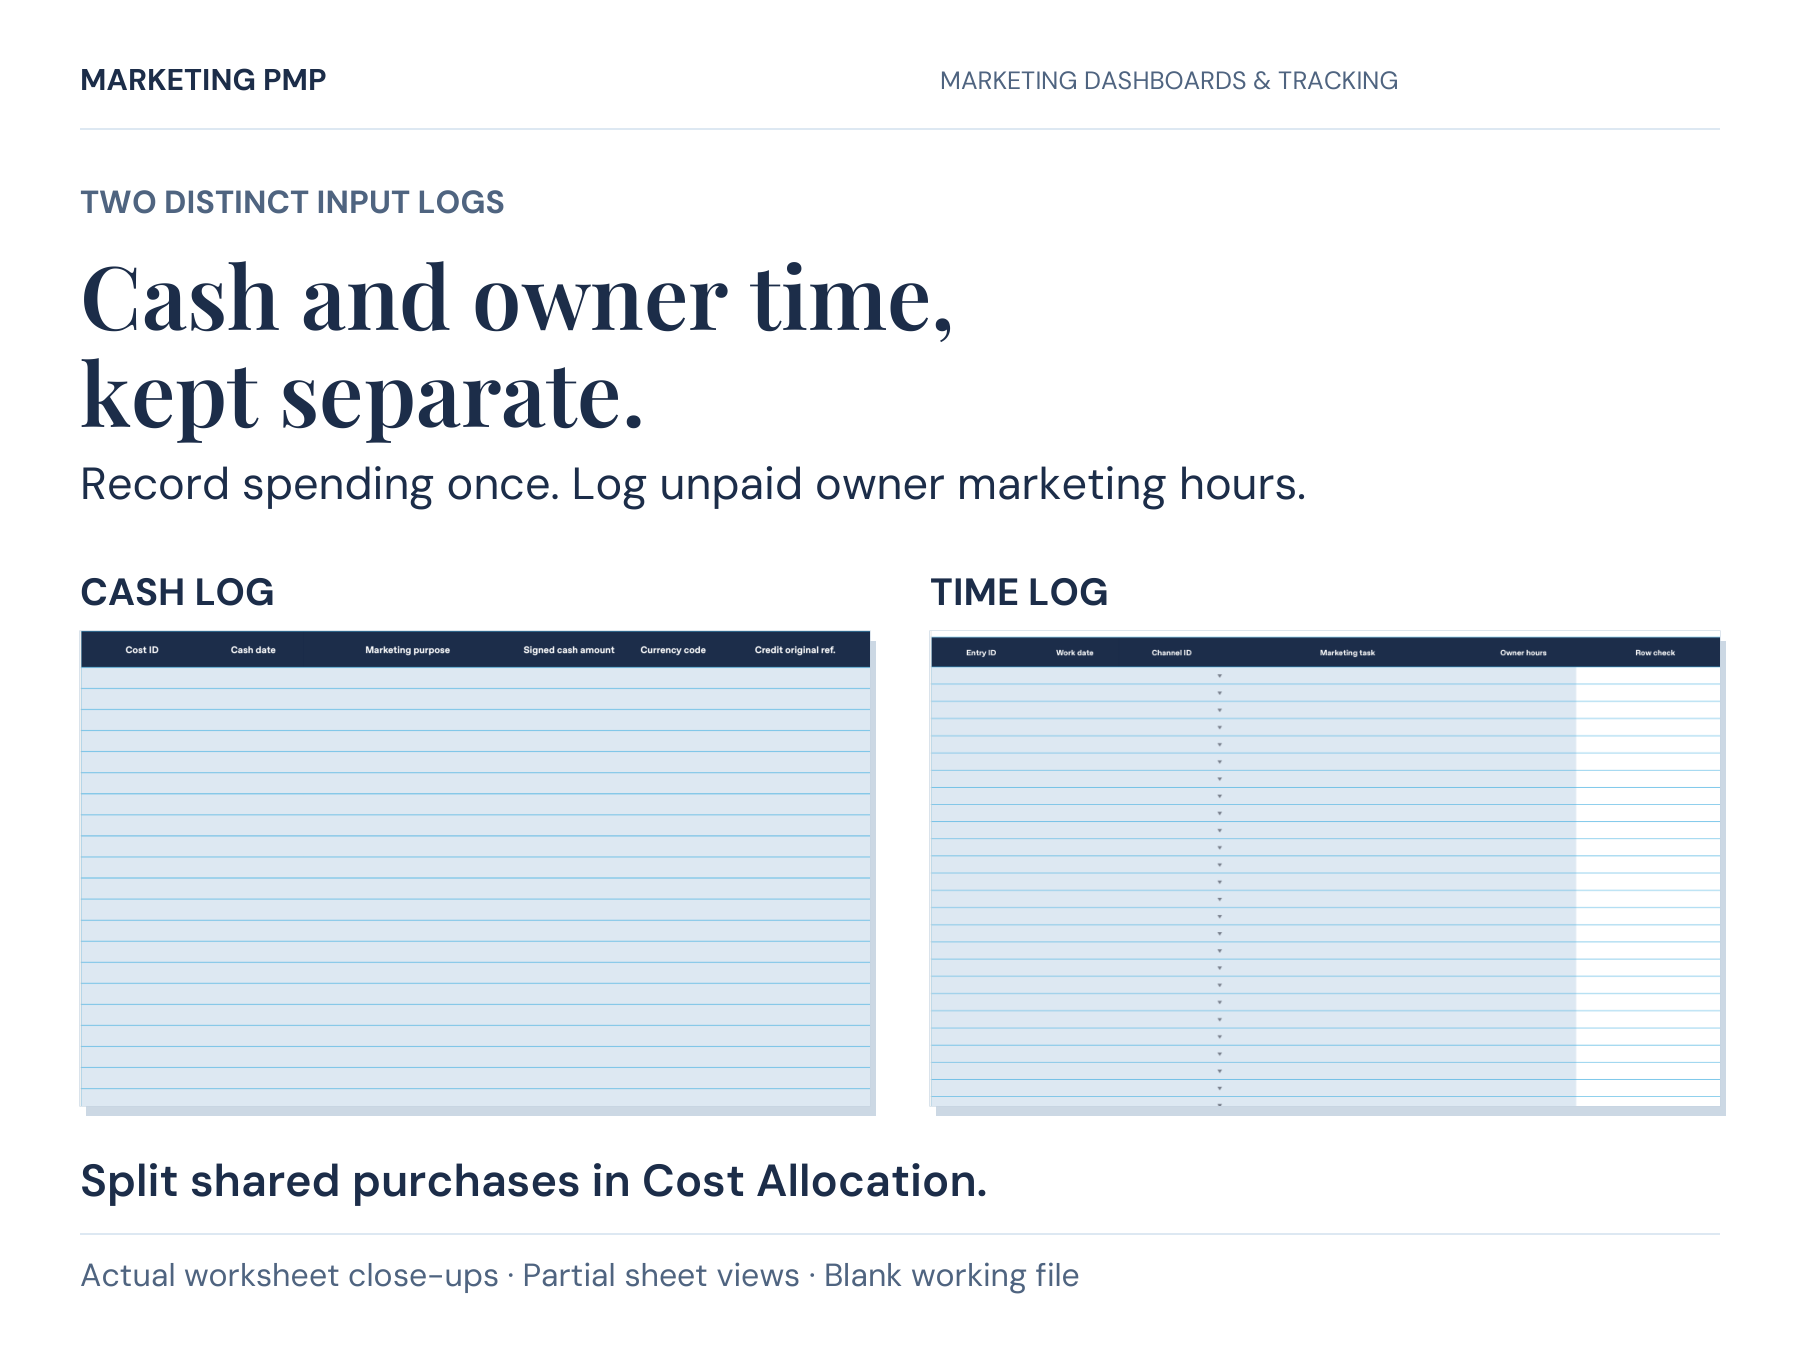Click the MARKETING DASHBOARDS & TRACKING header text
Screen dimensions: 1800x1350
pyautogui.click(x=1169, y=81)
